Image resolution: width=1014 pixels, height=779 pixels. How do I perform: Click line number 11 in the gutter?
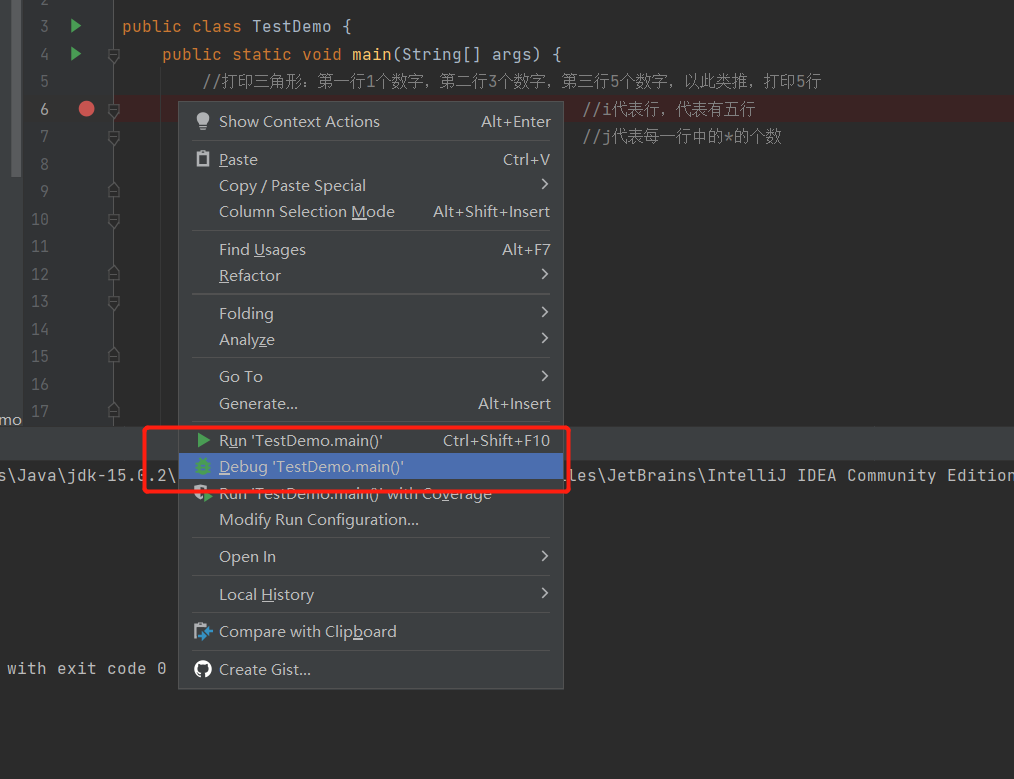tap(40, 246)
